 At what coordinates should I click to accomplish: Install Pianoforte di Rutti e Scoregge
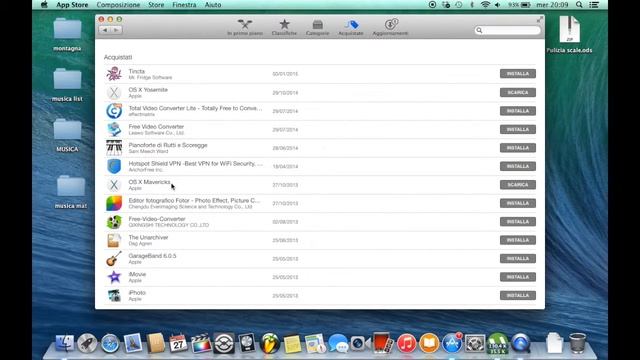pyautogui.click(x=518, y=148)
